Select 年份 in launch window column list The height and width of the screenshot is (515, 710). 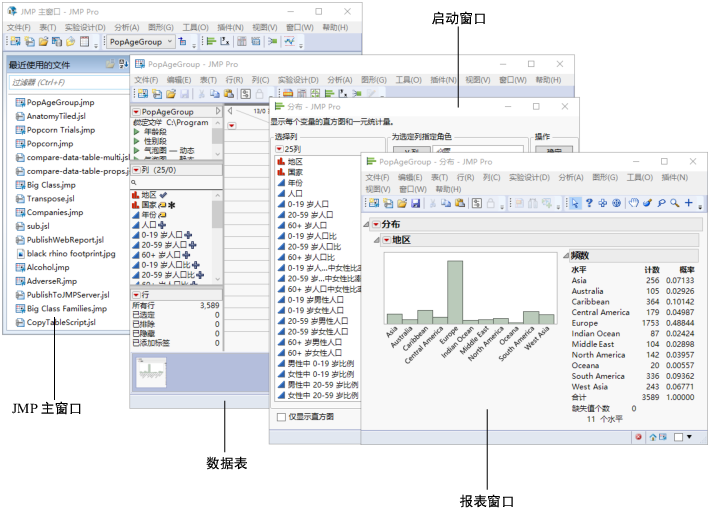[295, 183]
